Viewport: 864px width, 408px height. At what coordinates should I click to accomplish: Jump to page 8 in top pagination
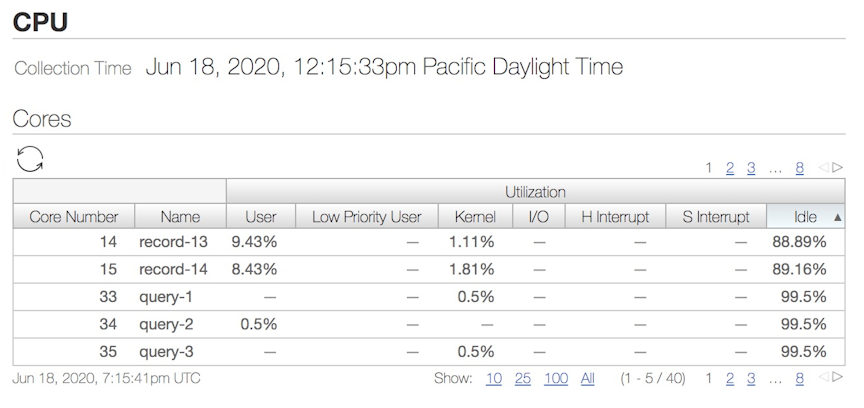click(799, 168)
